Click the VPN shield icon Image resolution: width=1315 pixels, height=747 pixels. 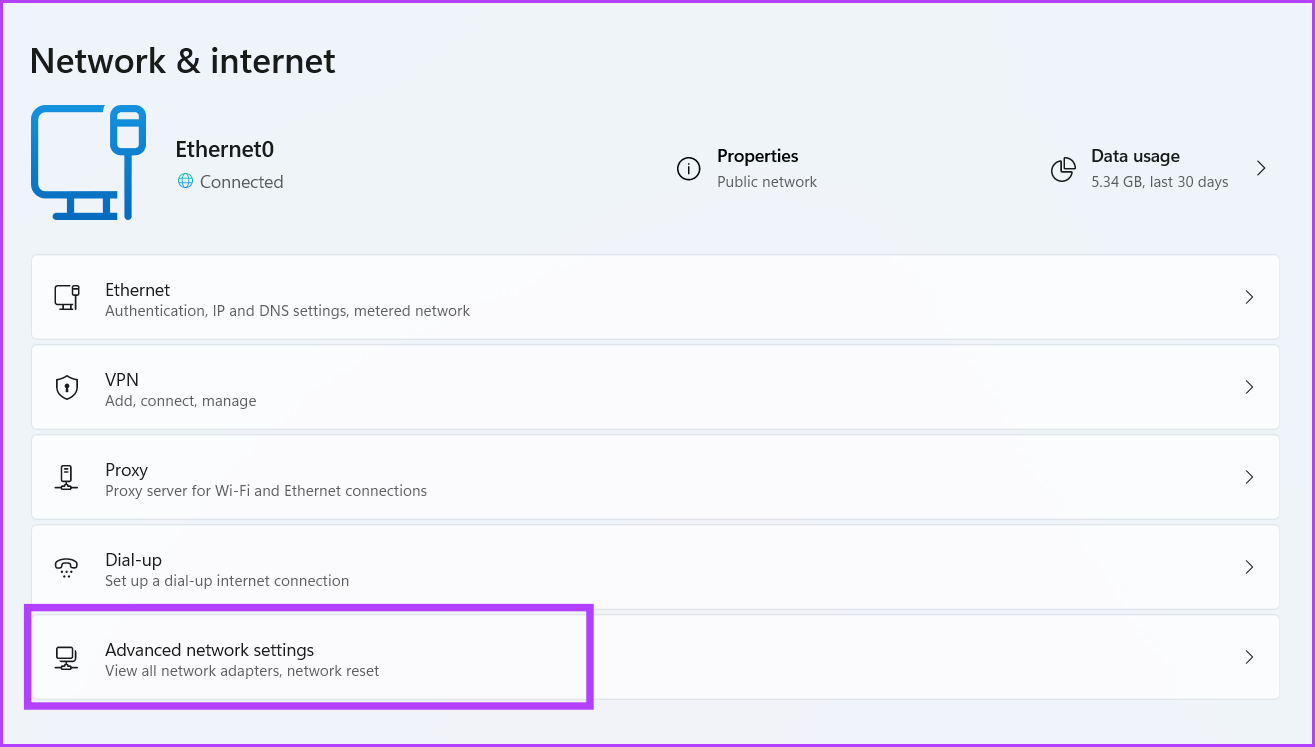coord(66,387)
